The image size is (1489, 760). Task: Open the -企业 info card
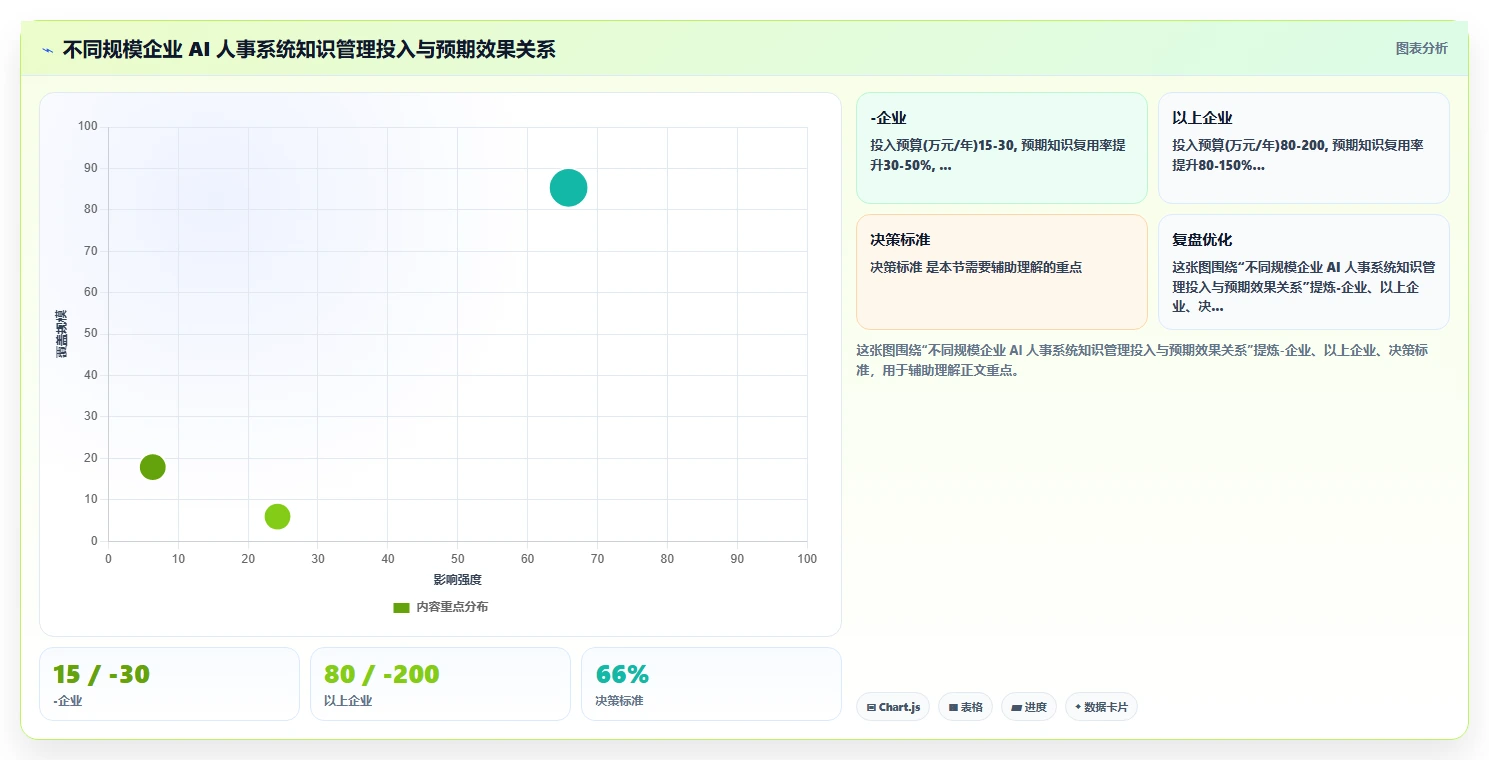pos(1001,148)
